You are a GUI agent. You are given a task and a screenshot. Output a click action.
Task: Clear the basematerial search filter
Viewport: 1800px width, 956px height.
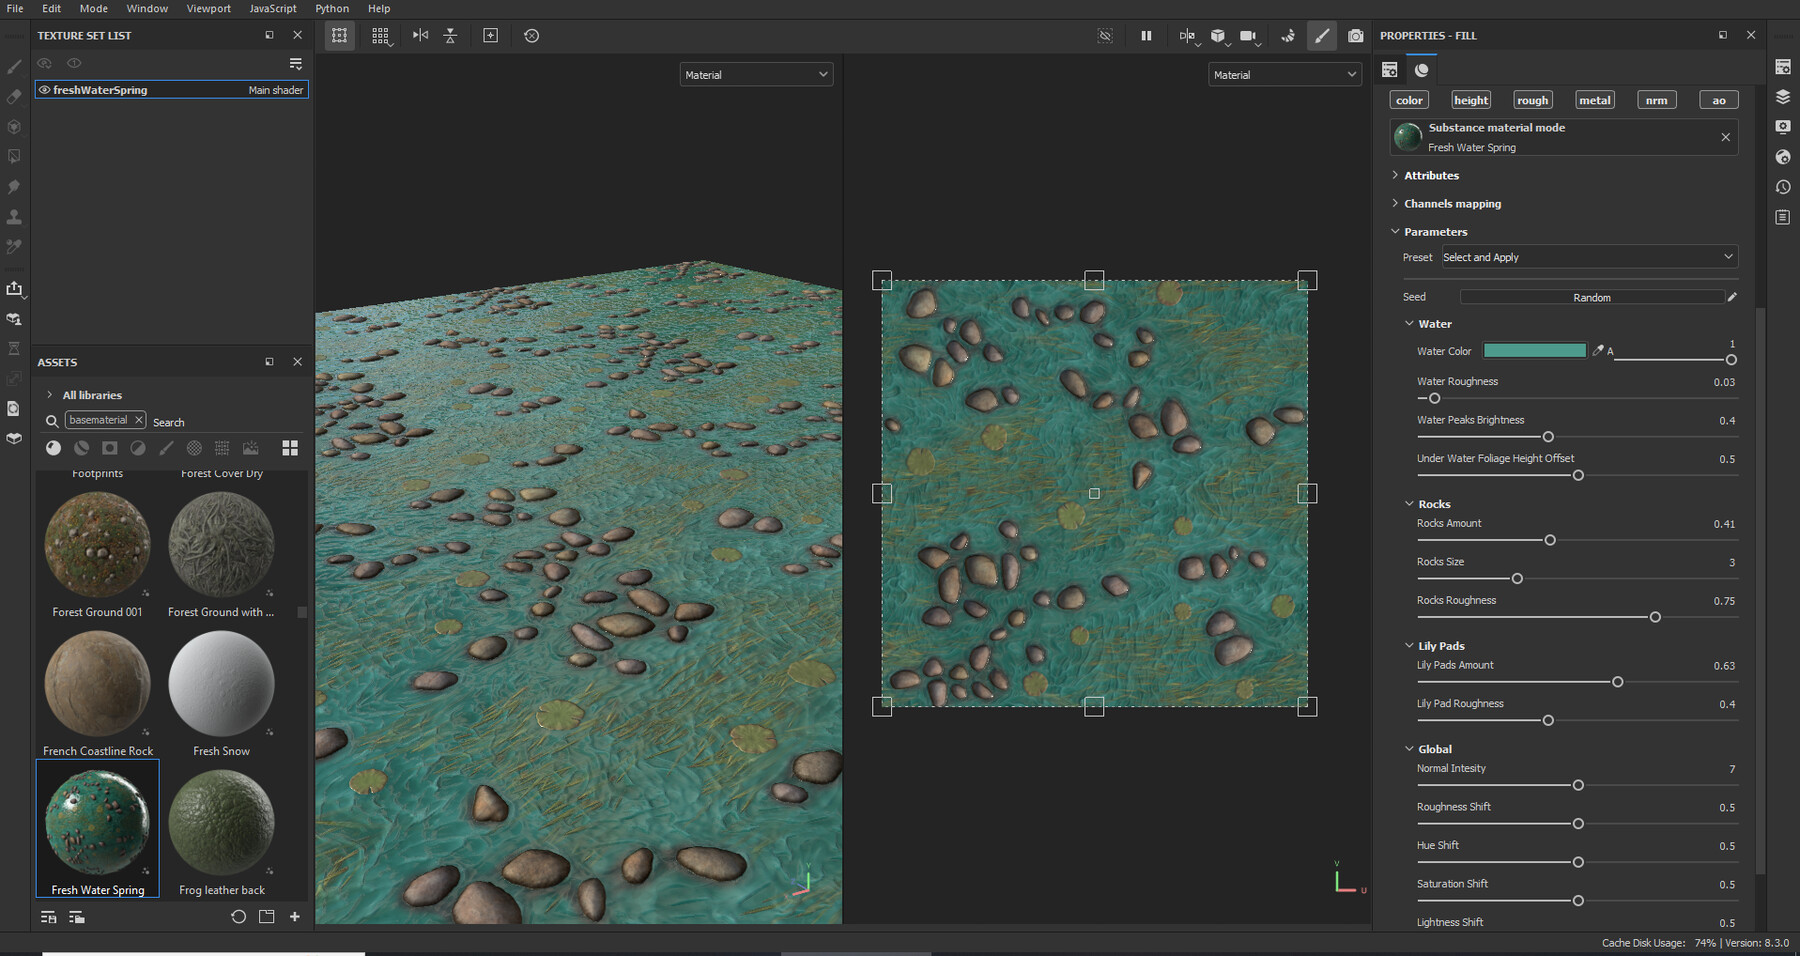(x=139, y=419)
